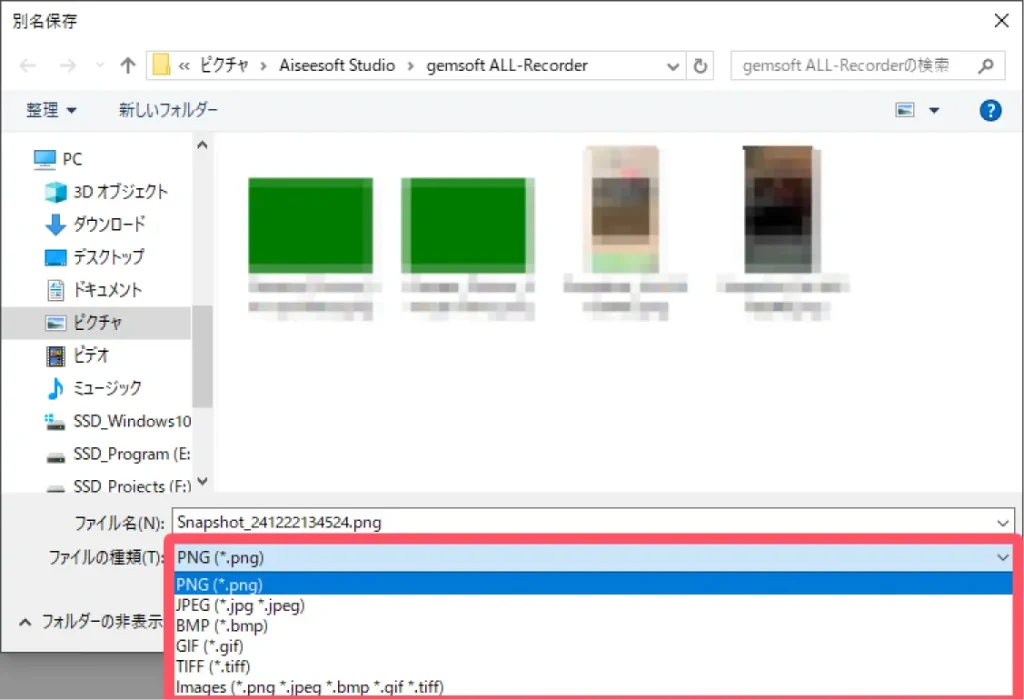Expand the view options dropdown arrow
This screenshot has width=1024, height=700.
[x=934, y=110]
